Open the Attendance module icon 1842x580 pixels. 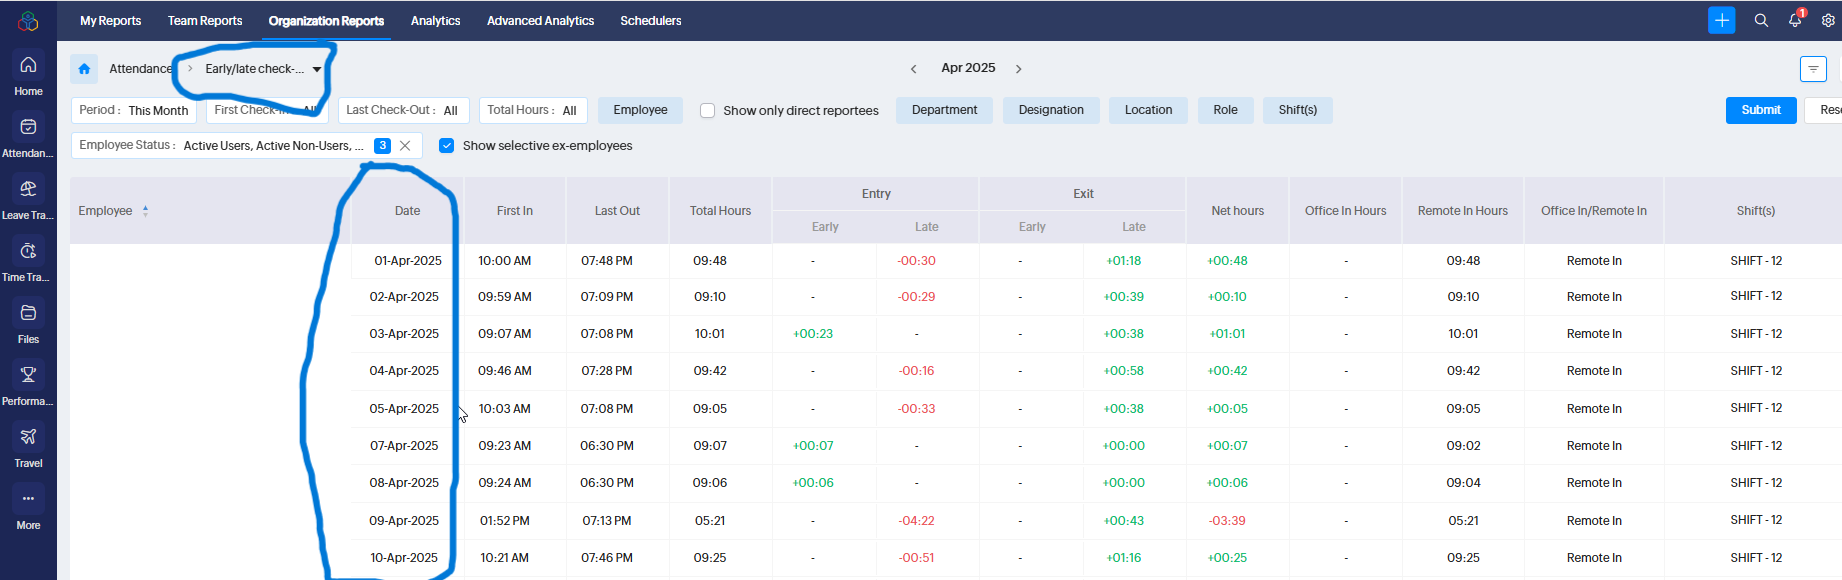[28, 128]
